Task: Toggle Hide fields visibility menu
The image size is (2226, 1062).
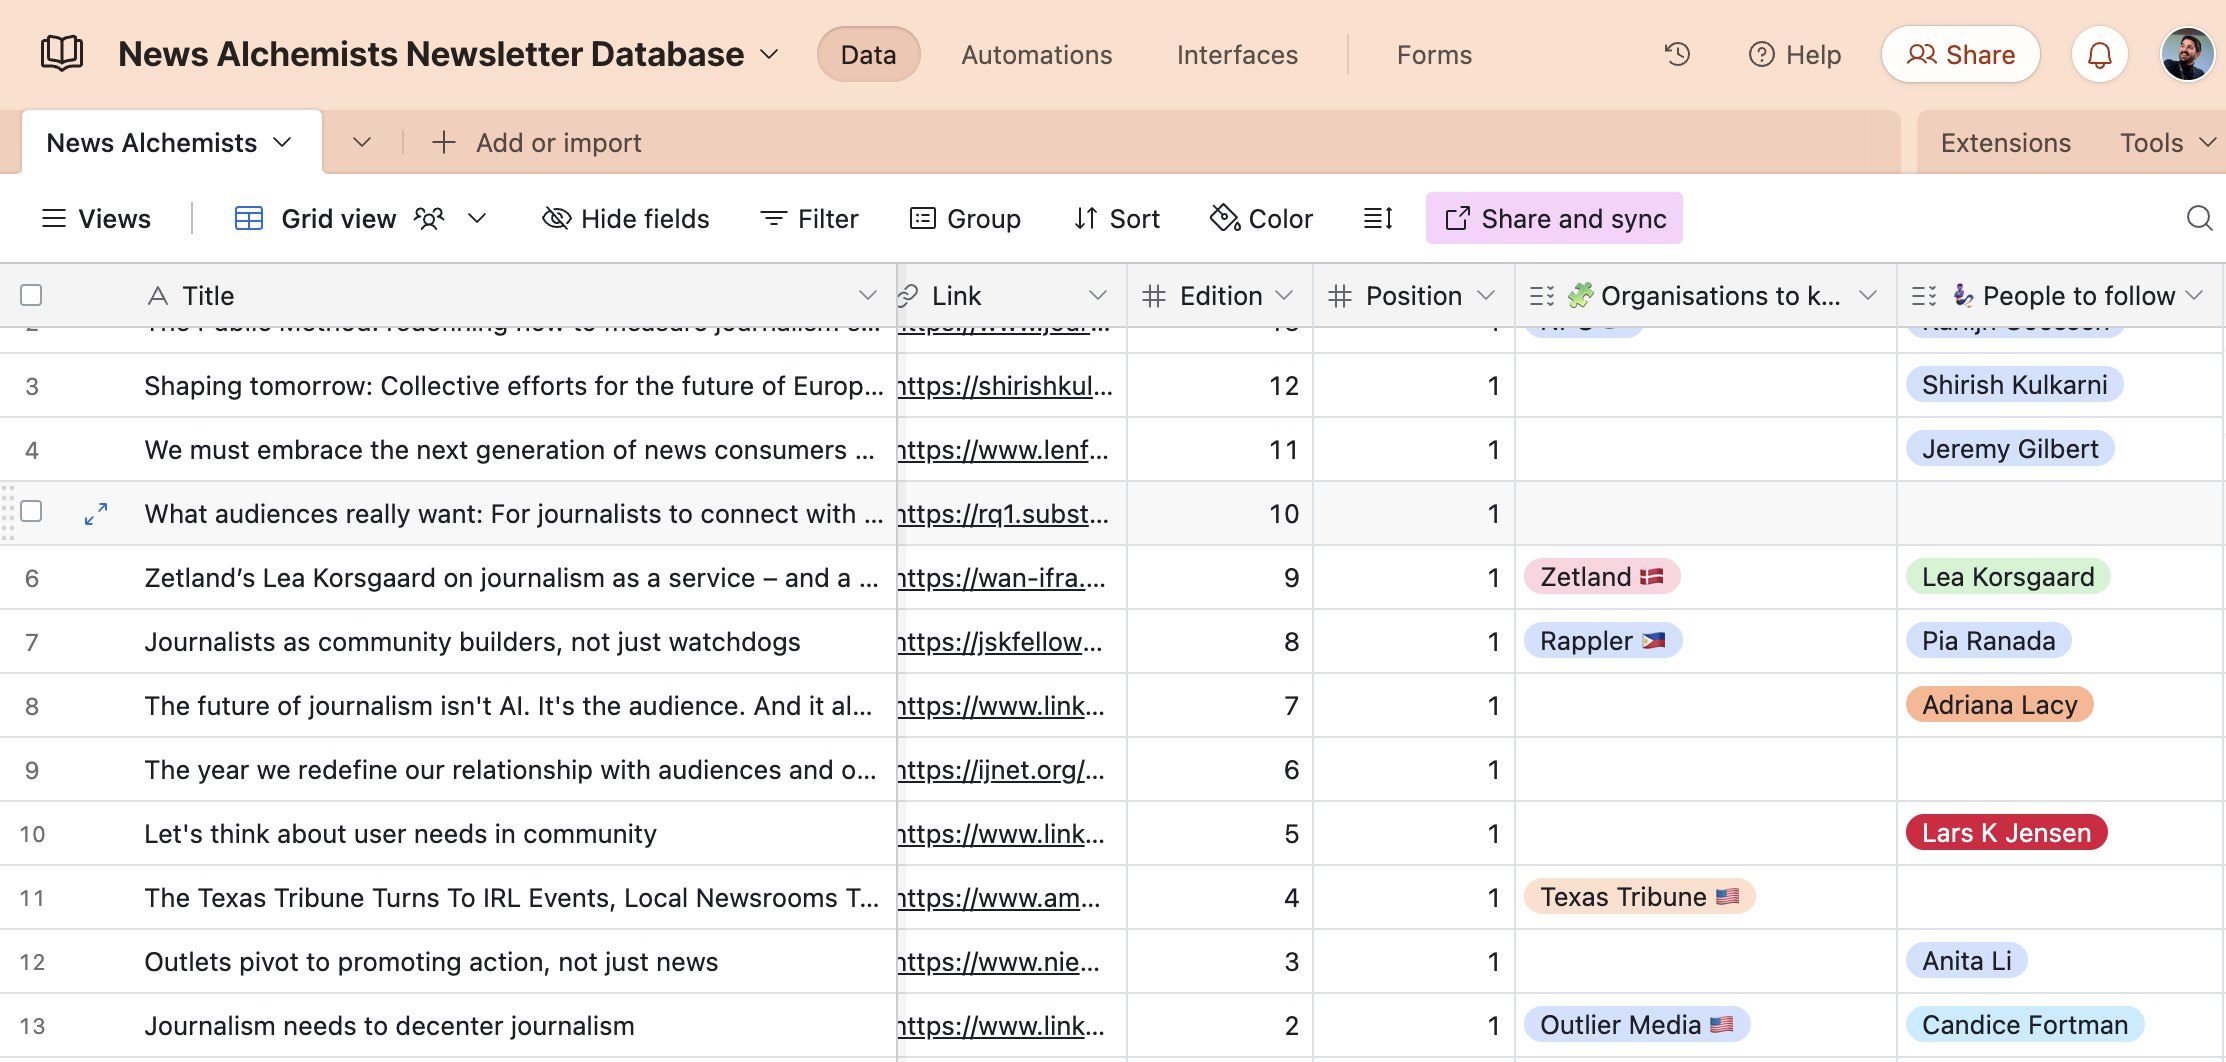Action: (626, 218)
